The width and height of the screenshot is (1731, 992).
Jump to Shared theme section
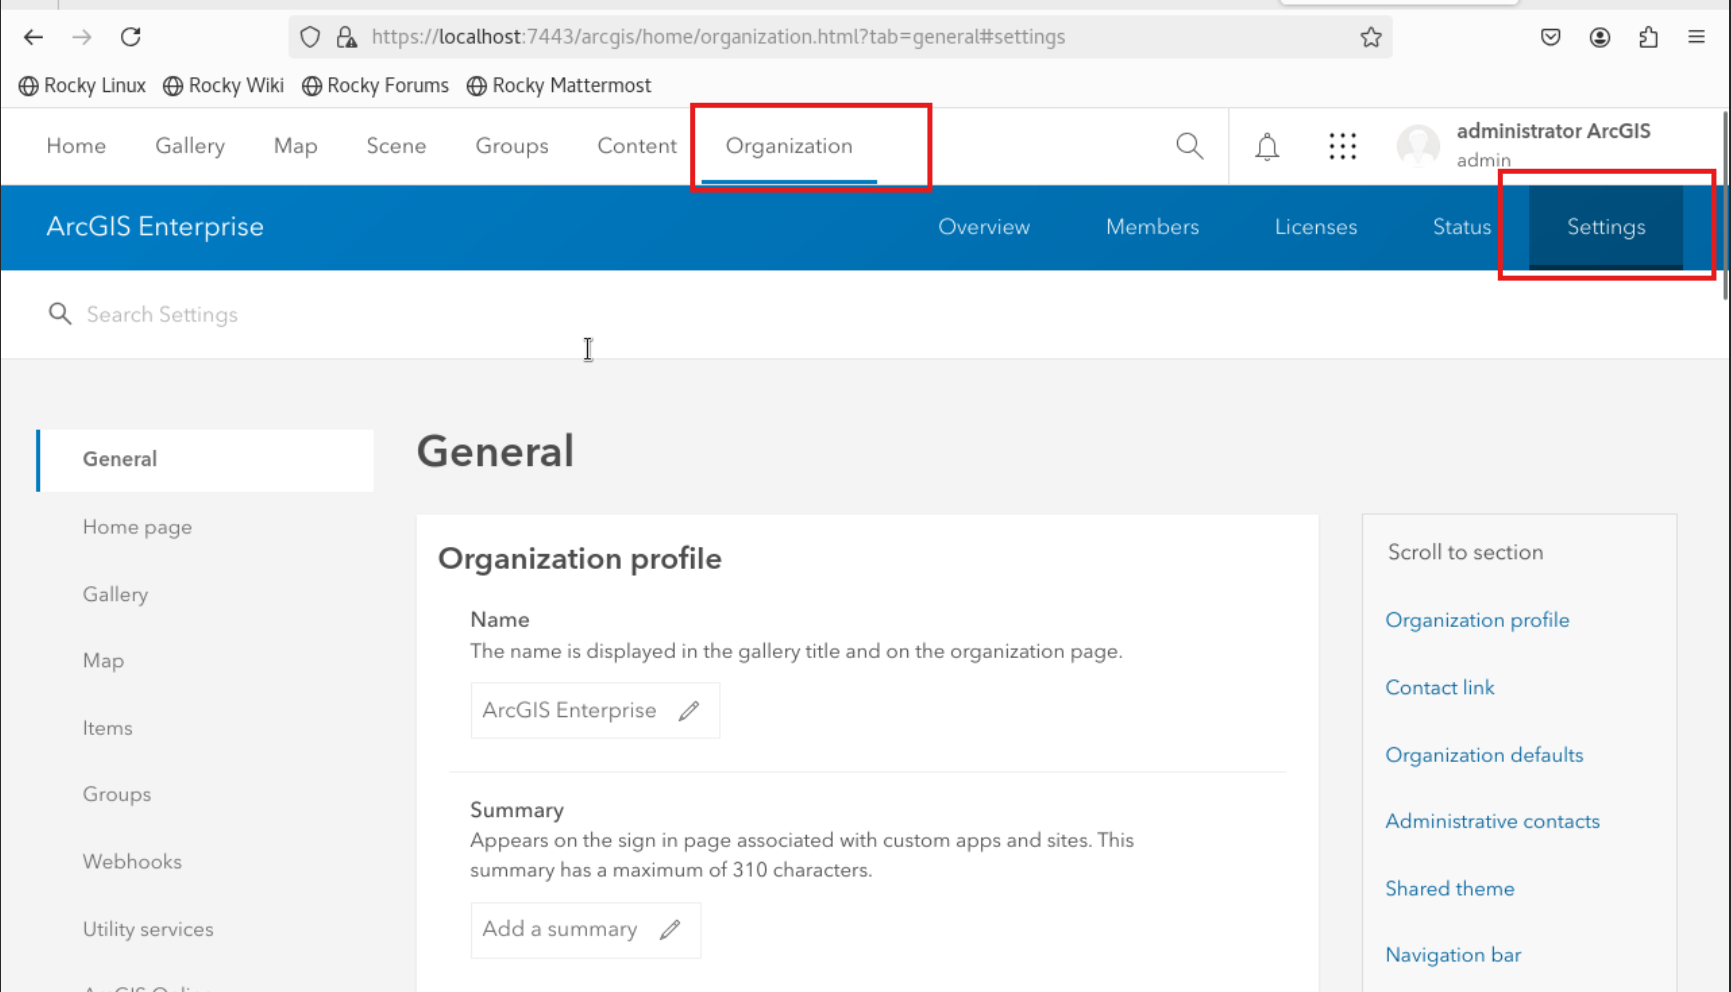(1450, 889)
